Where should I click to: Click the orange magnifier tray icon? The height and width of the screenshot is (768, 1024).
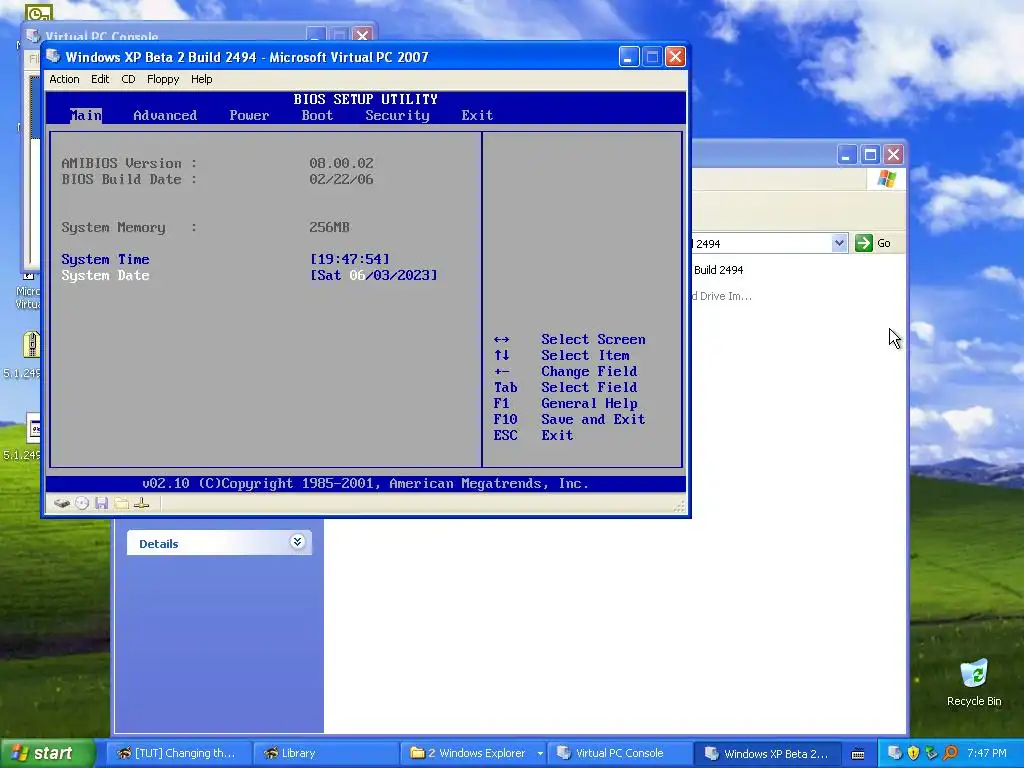click(950, 753)
